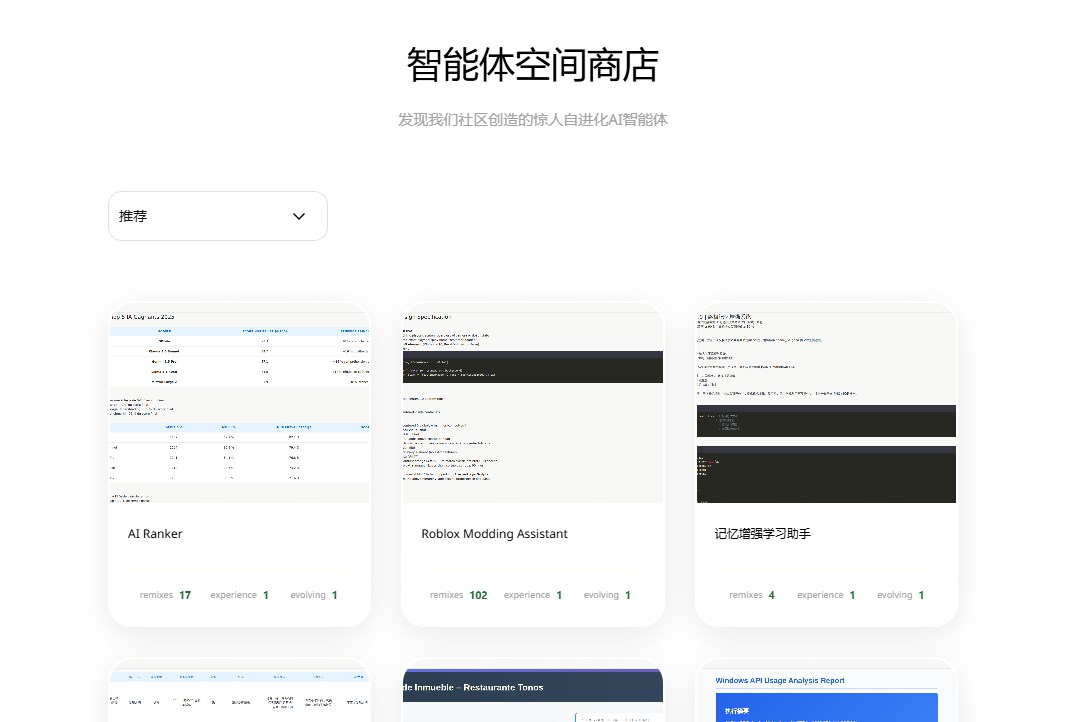This screenshot has width=1066, height=722.
Task: Click remixes 4 on 记忆增强学习助手 card
Action: 752,595
